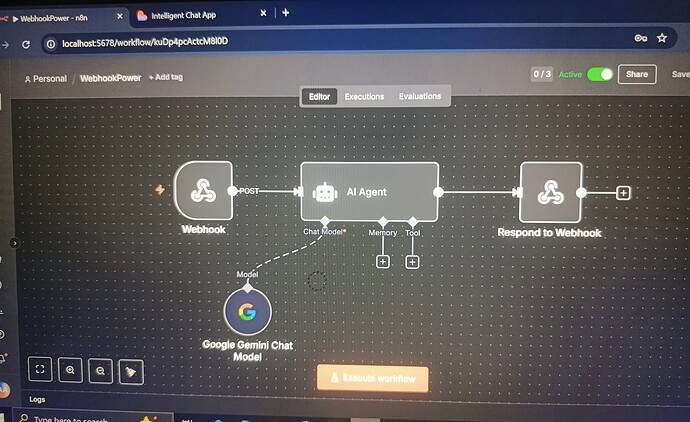Go to the Personal project
The image size is (690, 422).
tap(46, 79)
